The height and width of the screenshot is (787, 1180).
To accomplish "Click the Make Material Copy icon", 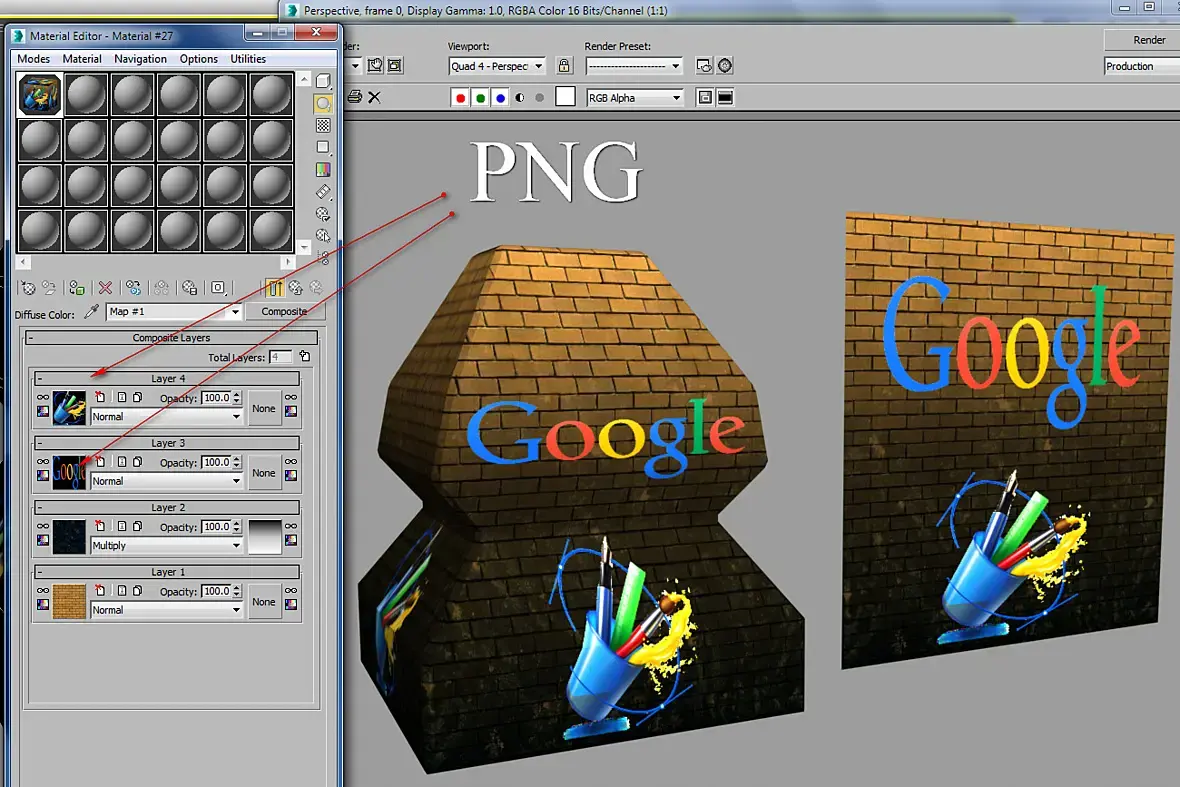I will pyautogui.click(x=133, y=287).
